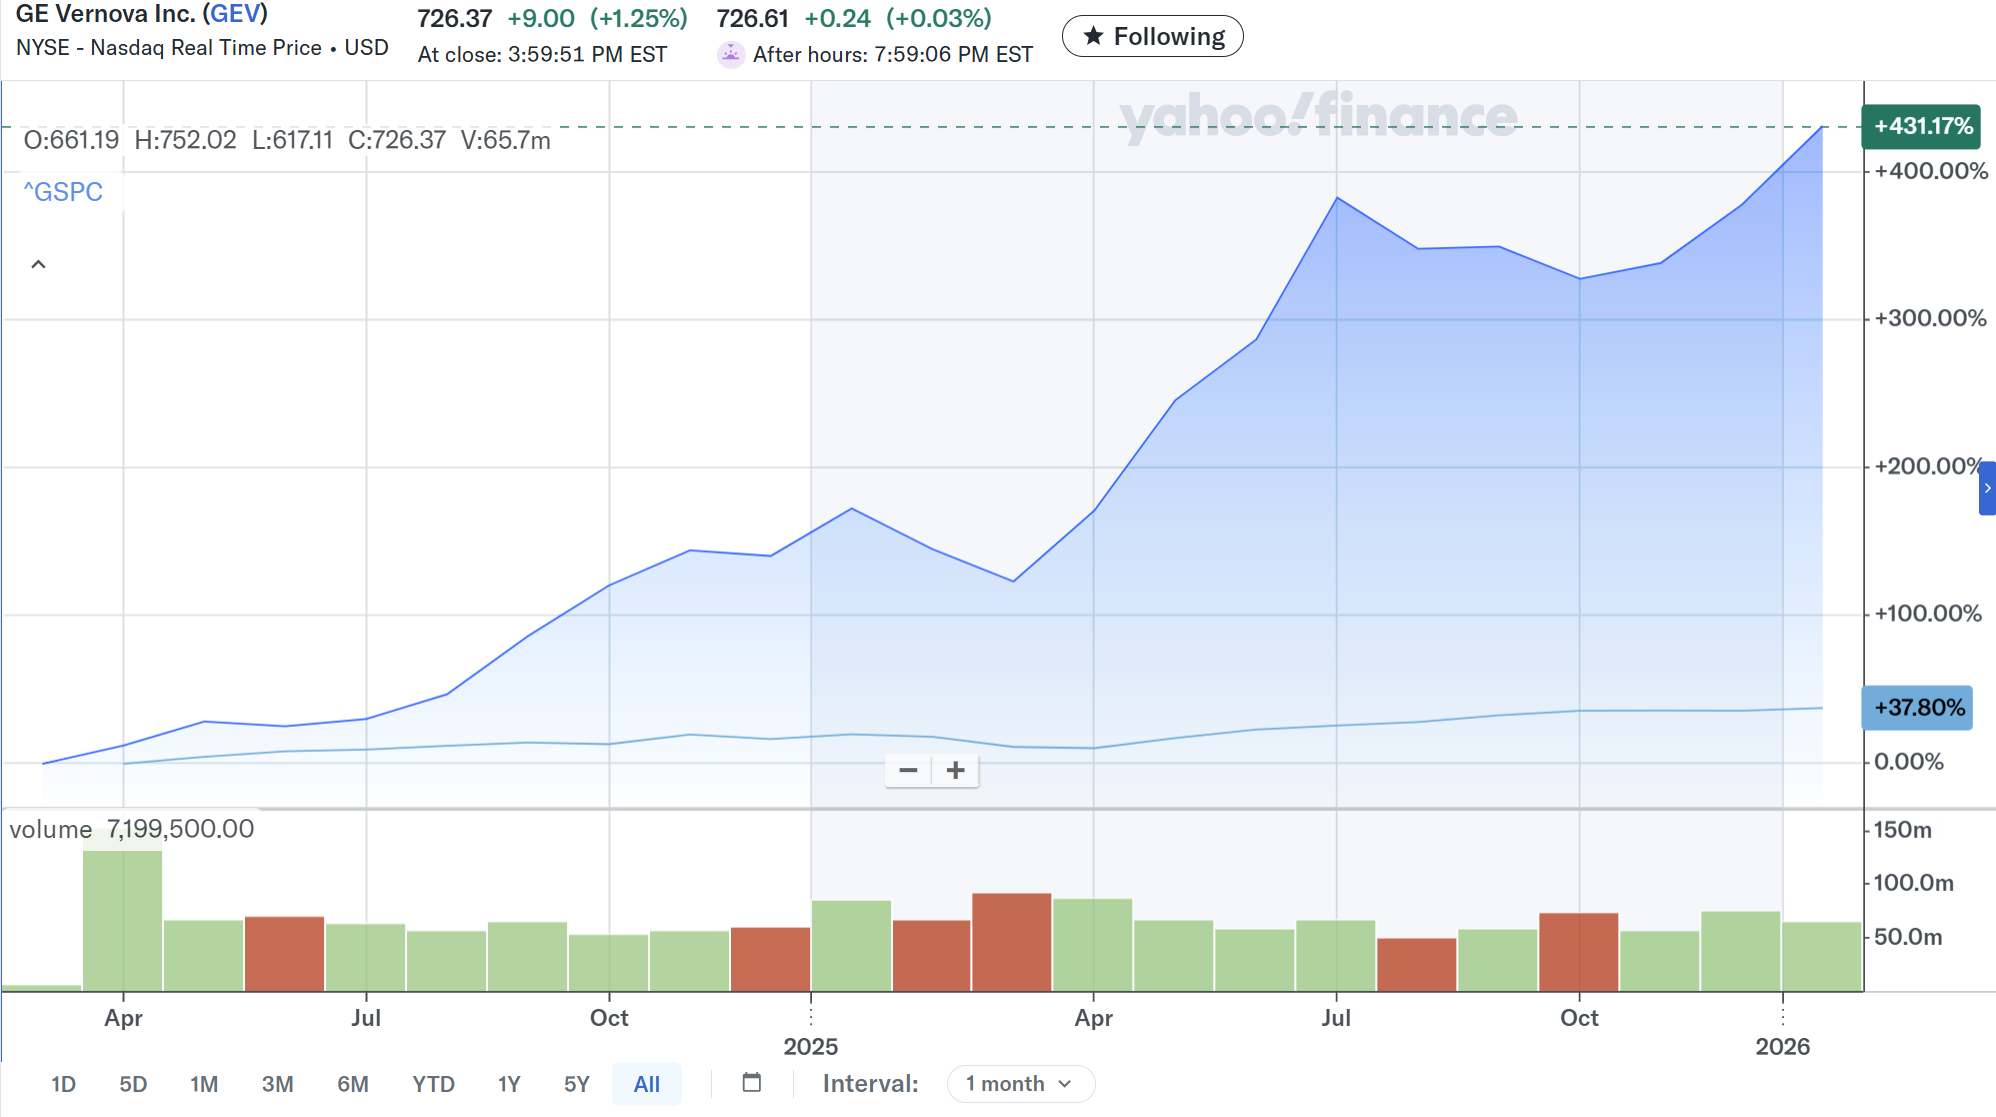
Task: Switch to YTD time range
Action: point(433,1084)
